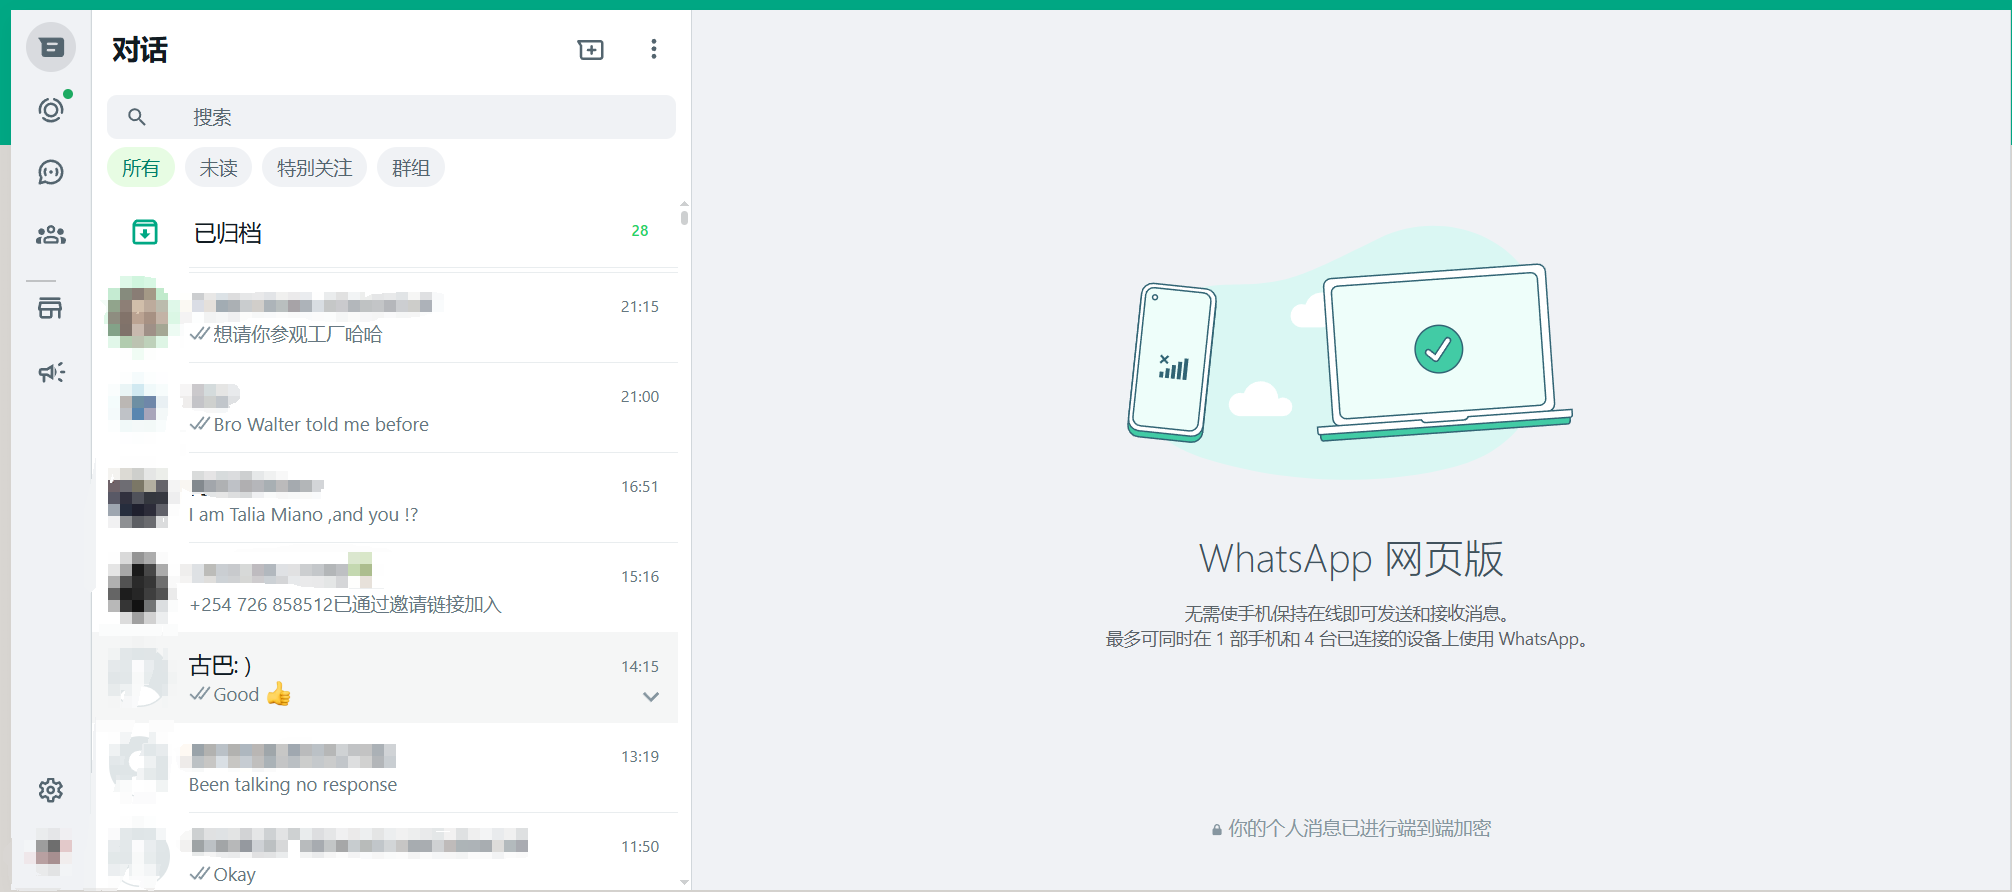2012x892 pixels.
Task: Click the 11:50 timestamp
Action: pos(640,847)
